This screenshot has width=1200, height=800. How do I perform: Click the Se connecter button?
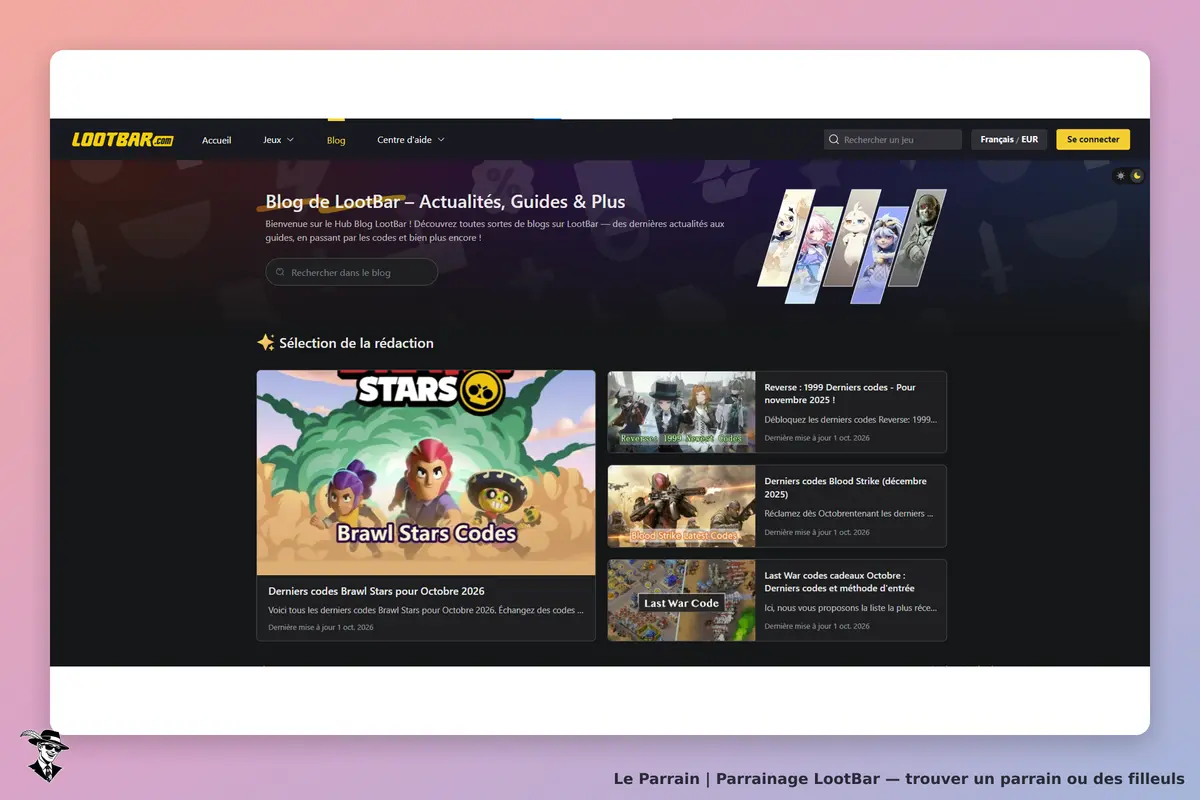point(1093,140)
